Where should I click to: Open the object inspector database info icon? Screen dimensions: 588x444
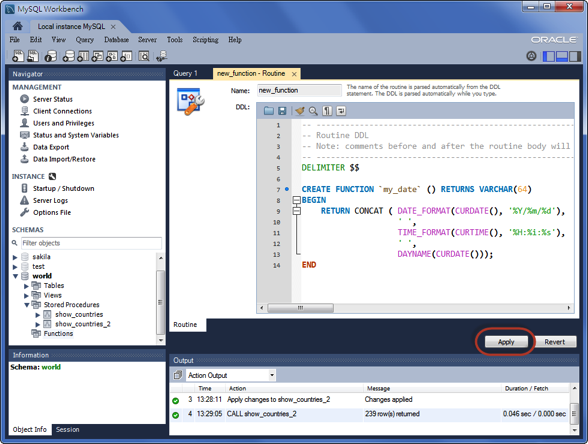[x=51, y=56]
